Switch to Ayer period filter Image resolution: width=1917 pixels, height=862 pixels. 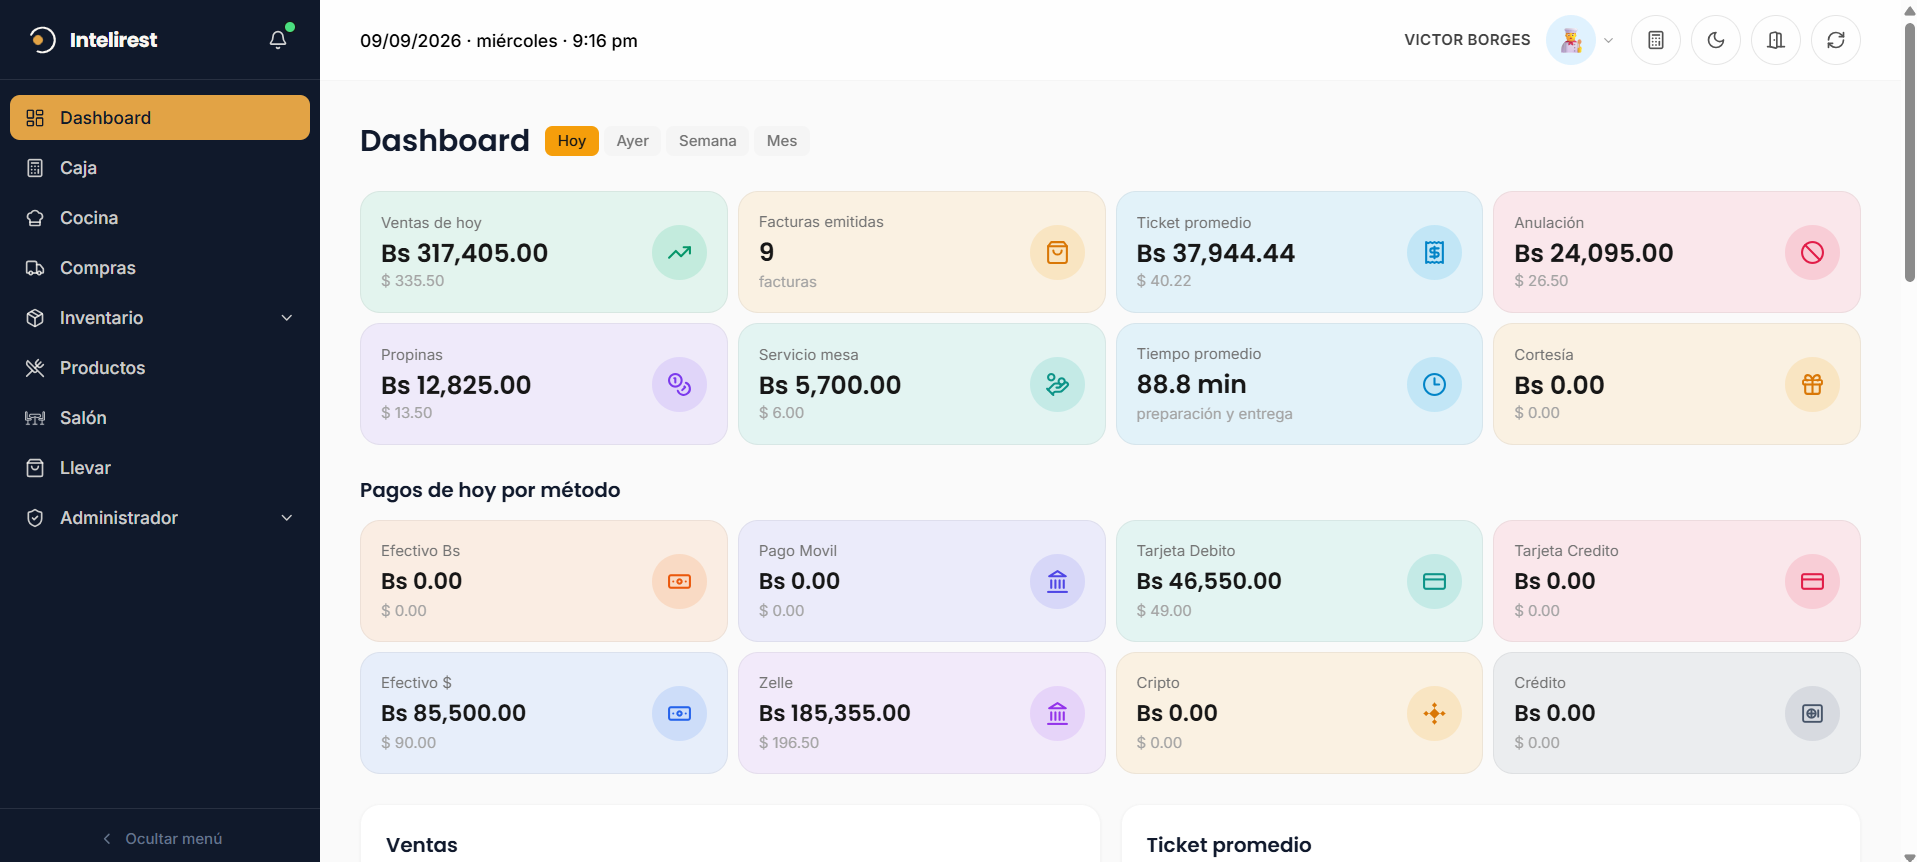pyautogui.click(x=633, y=141)
